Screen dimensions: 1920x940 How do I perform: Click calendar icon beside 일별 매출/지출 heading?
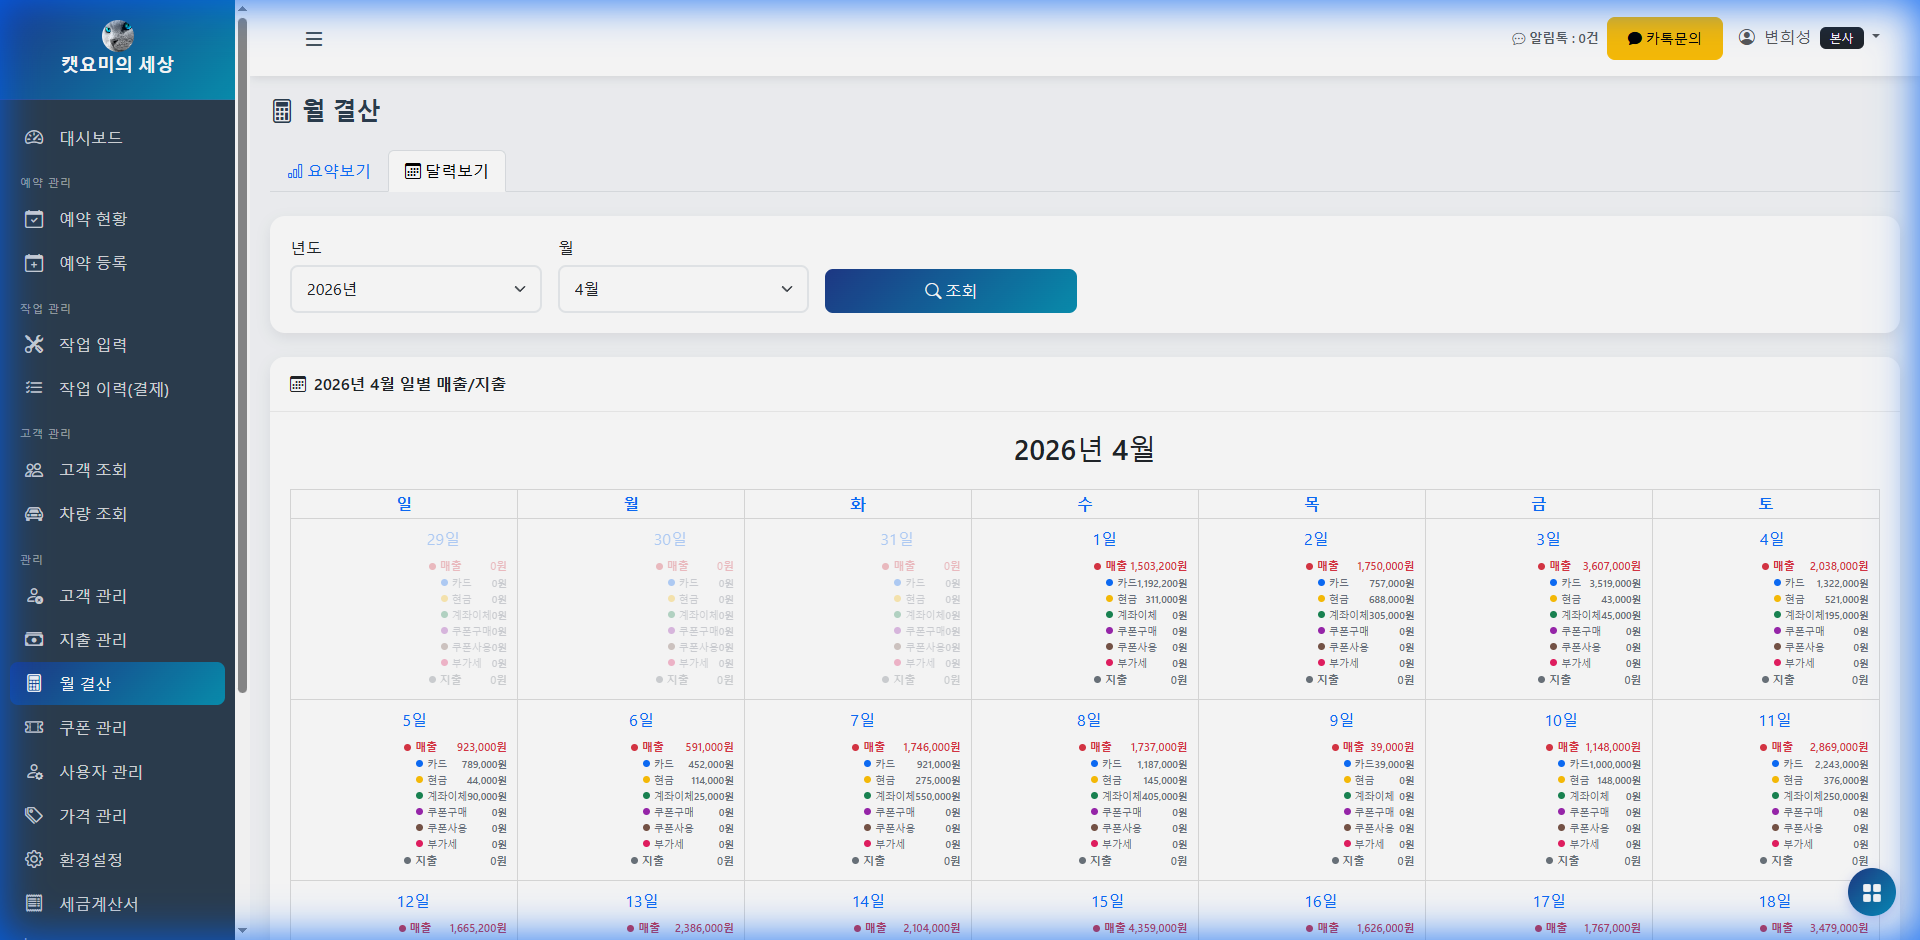[x=298, y=384]
